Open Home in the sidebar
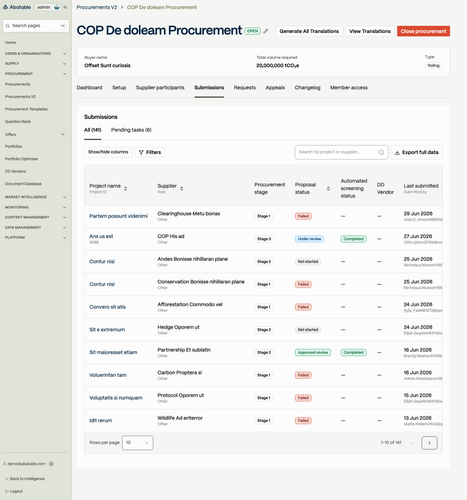The width and height of the screenshot is (467, 500). [10, 43]
